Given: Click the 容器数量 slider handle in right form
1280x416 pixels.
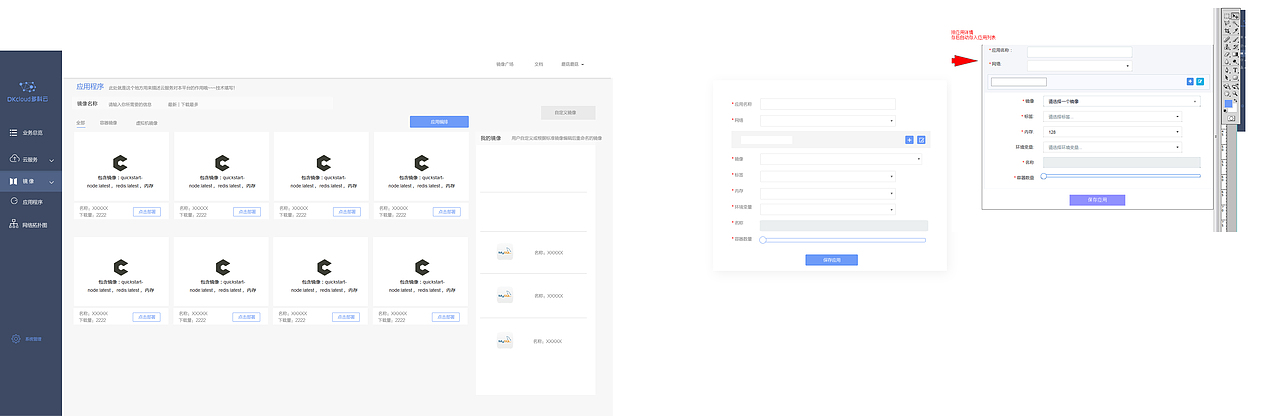Looking at the screenshot, I should click(1044, 176).
